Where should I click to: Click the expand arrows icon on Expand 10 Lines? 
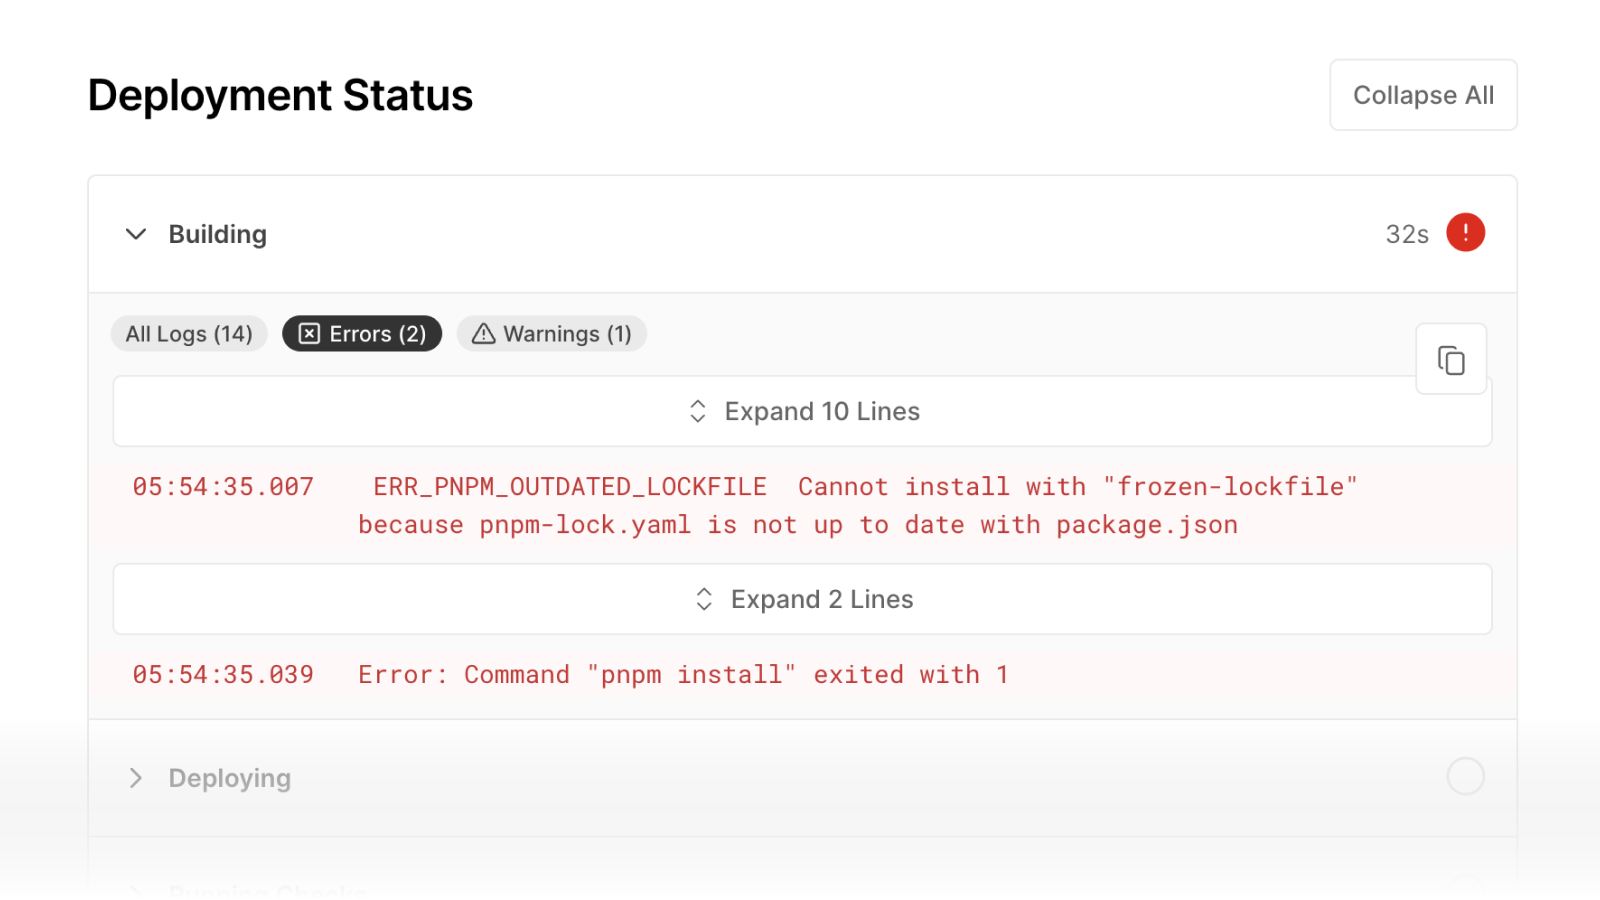tap(697, 411)
